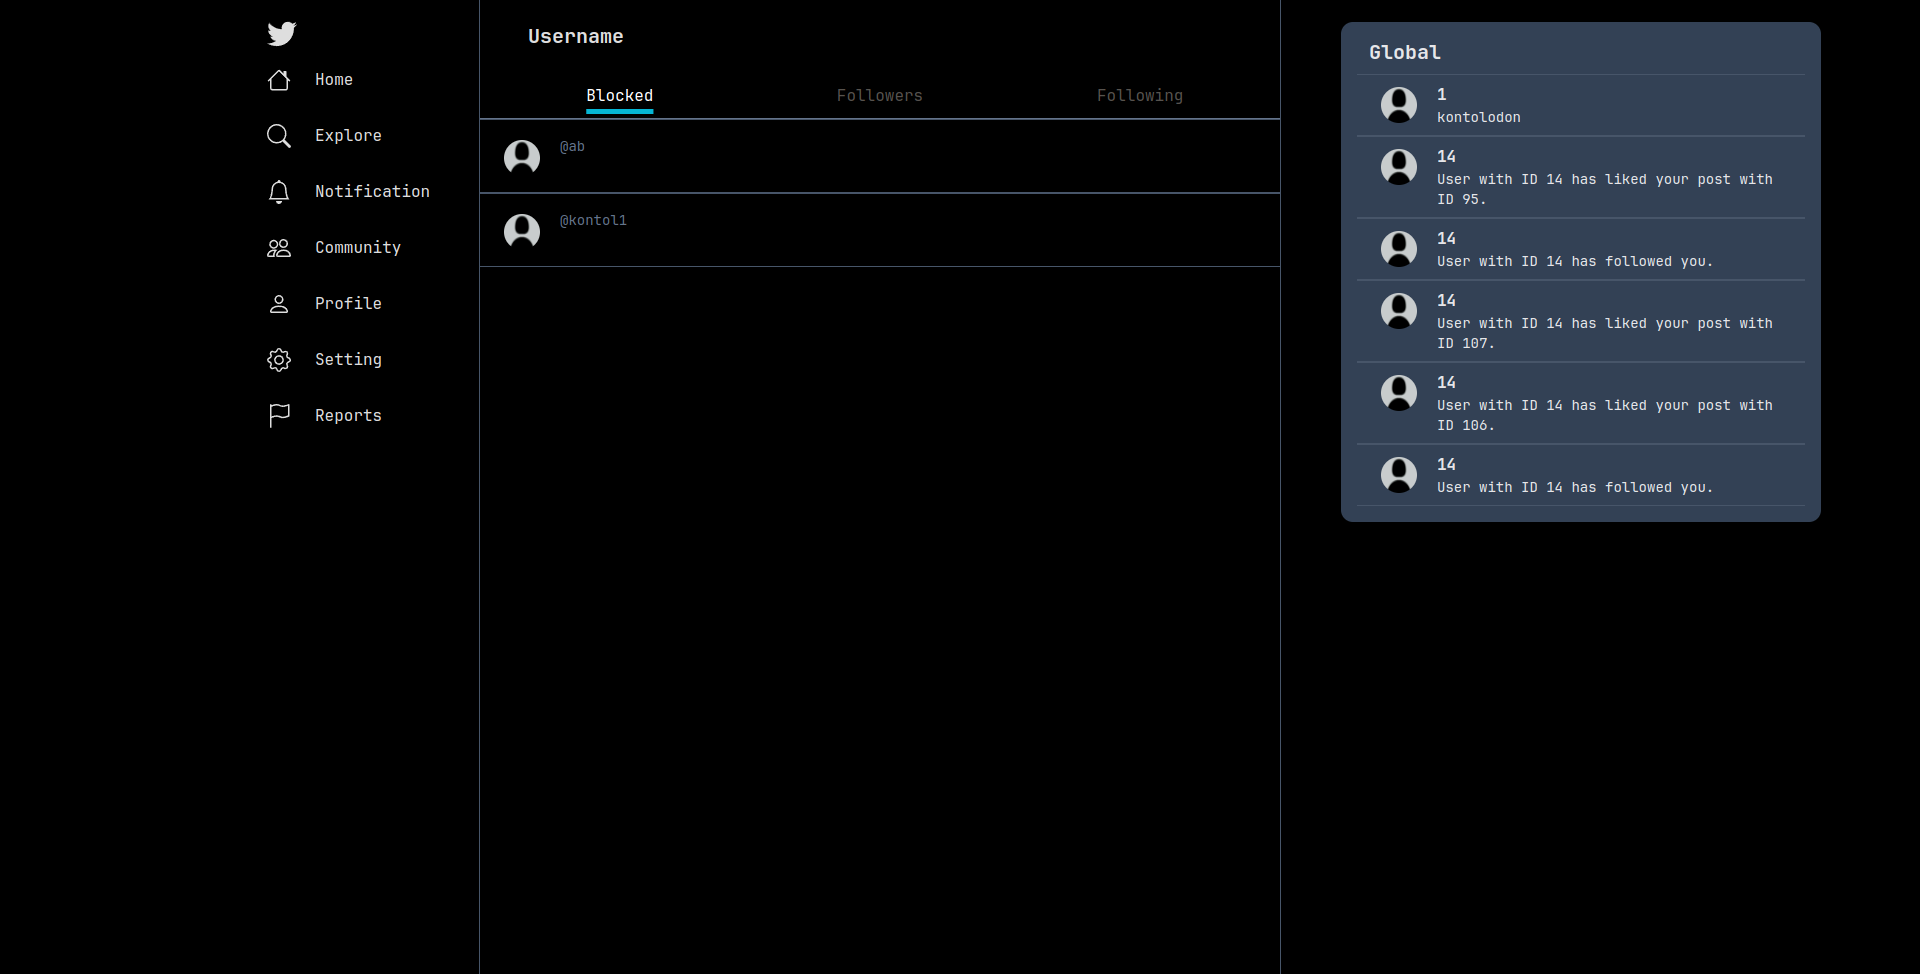Click the Profile person icon

coord(279,304)
